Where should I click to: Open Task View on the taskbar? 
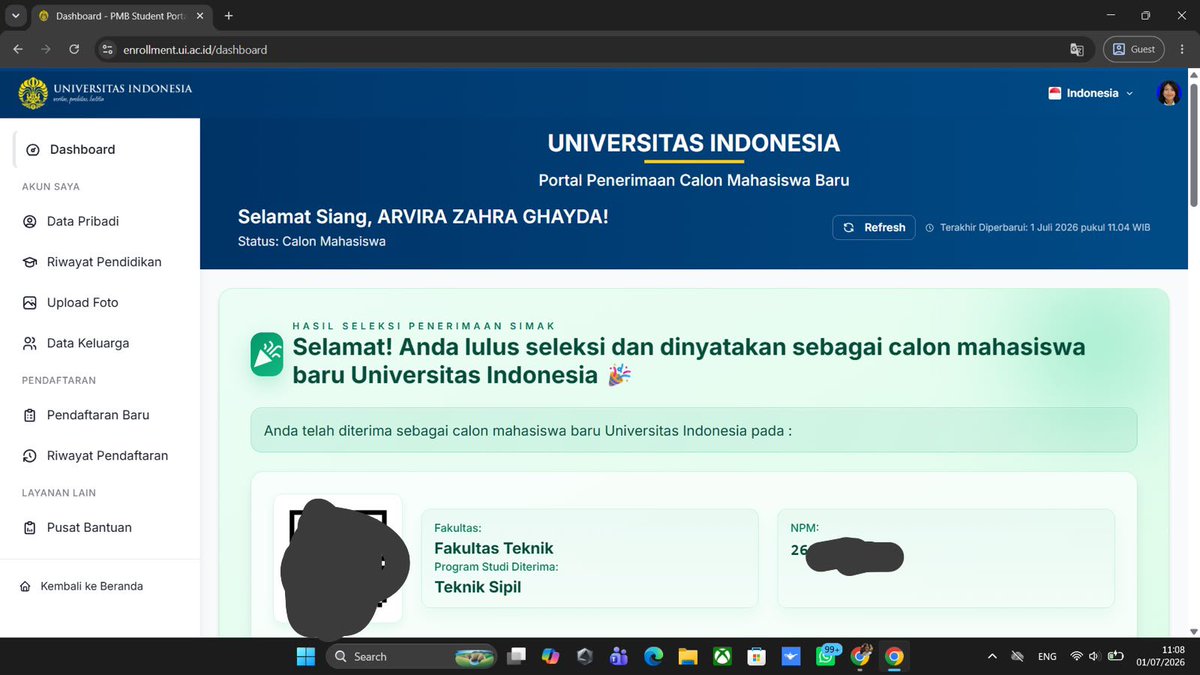click(516, 657)
